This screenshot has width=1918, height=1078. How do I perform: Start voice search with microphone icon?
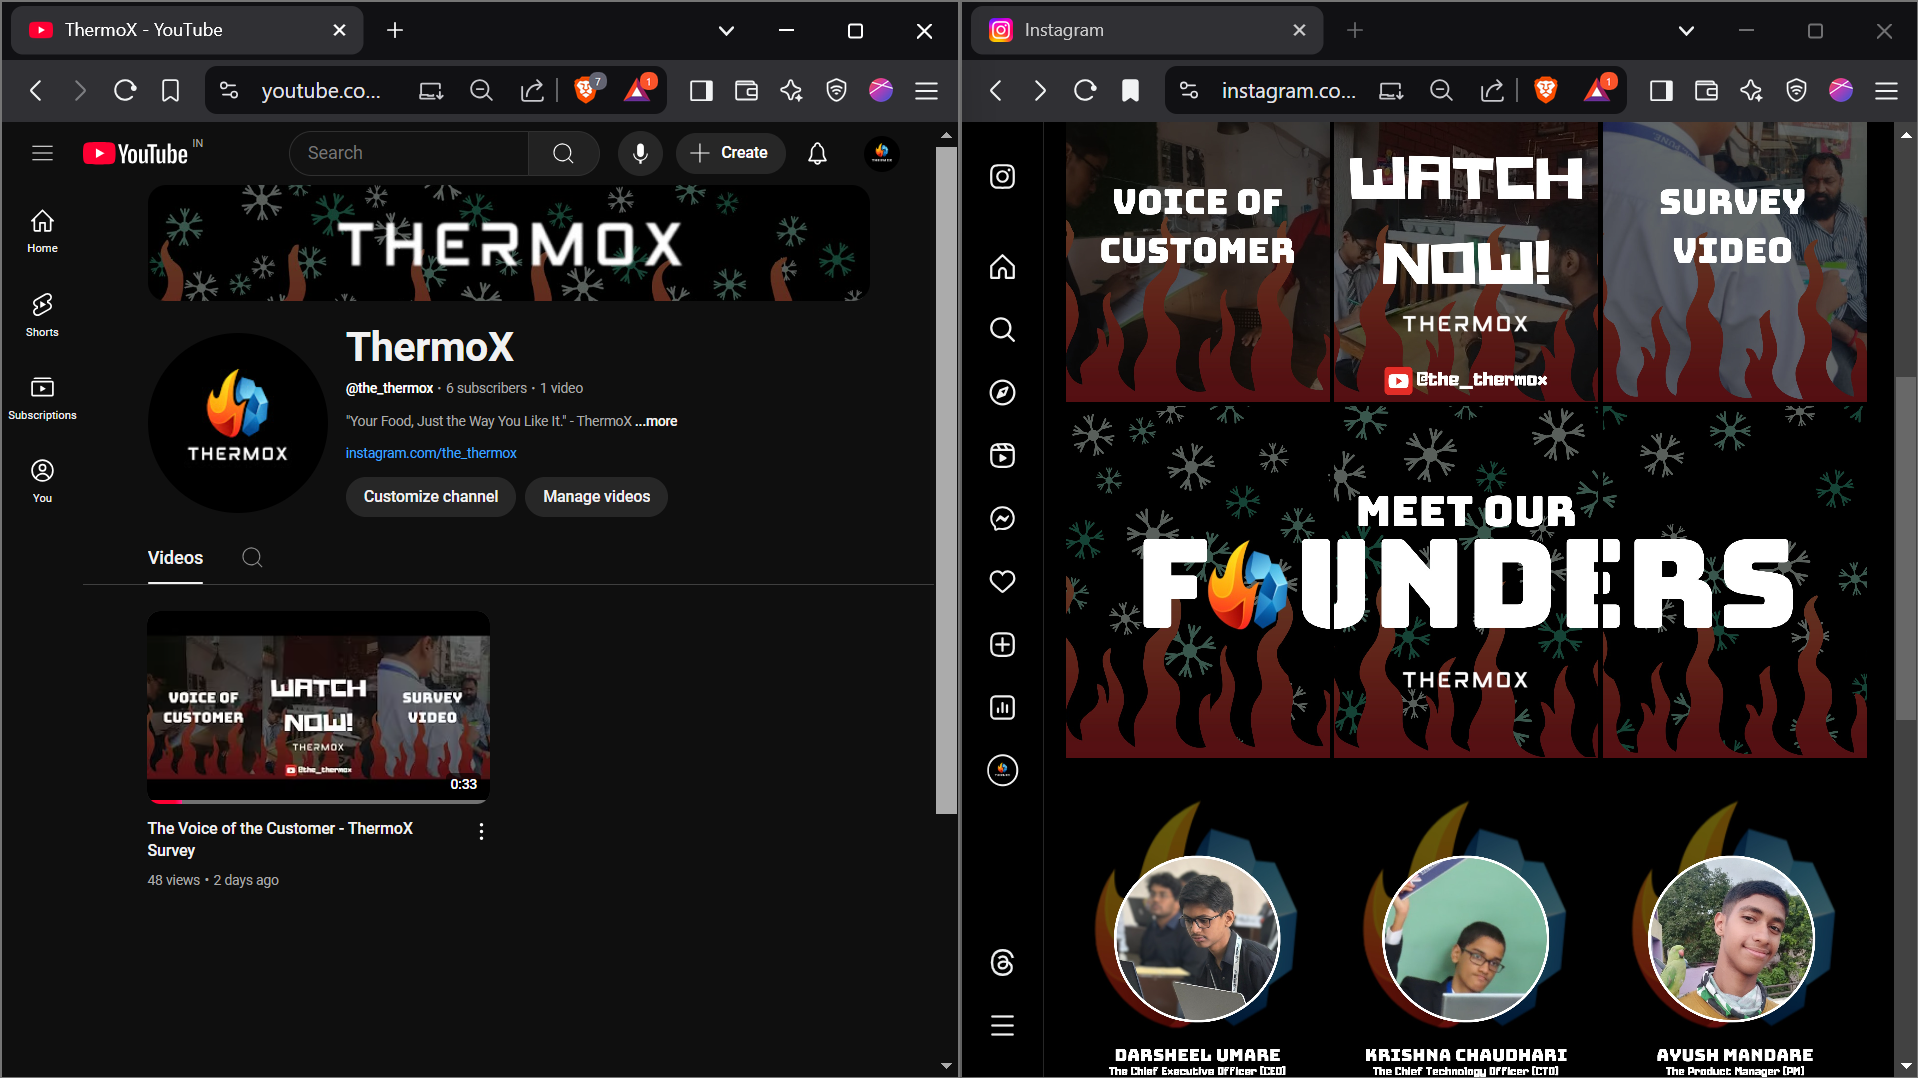(x=640, y=153)
